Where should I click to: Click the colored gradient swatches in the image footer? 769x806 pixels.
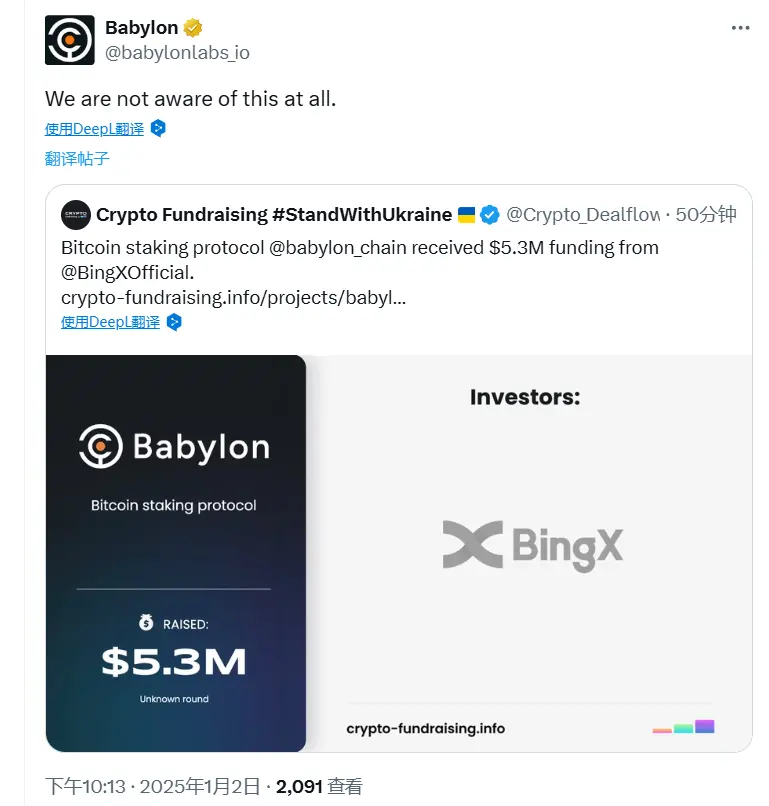click(x=685, y=729)
